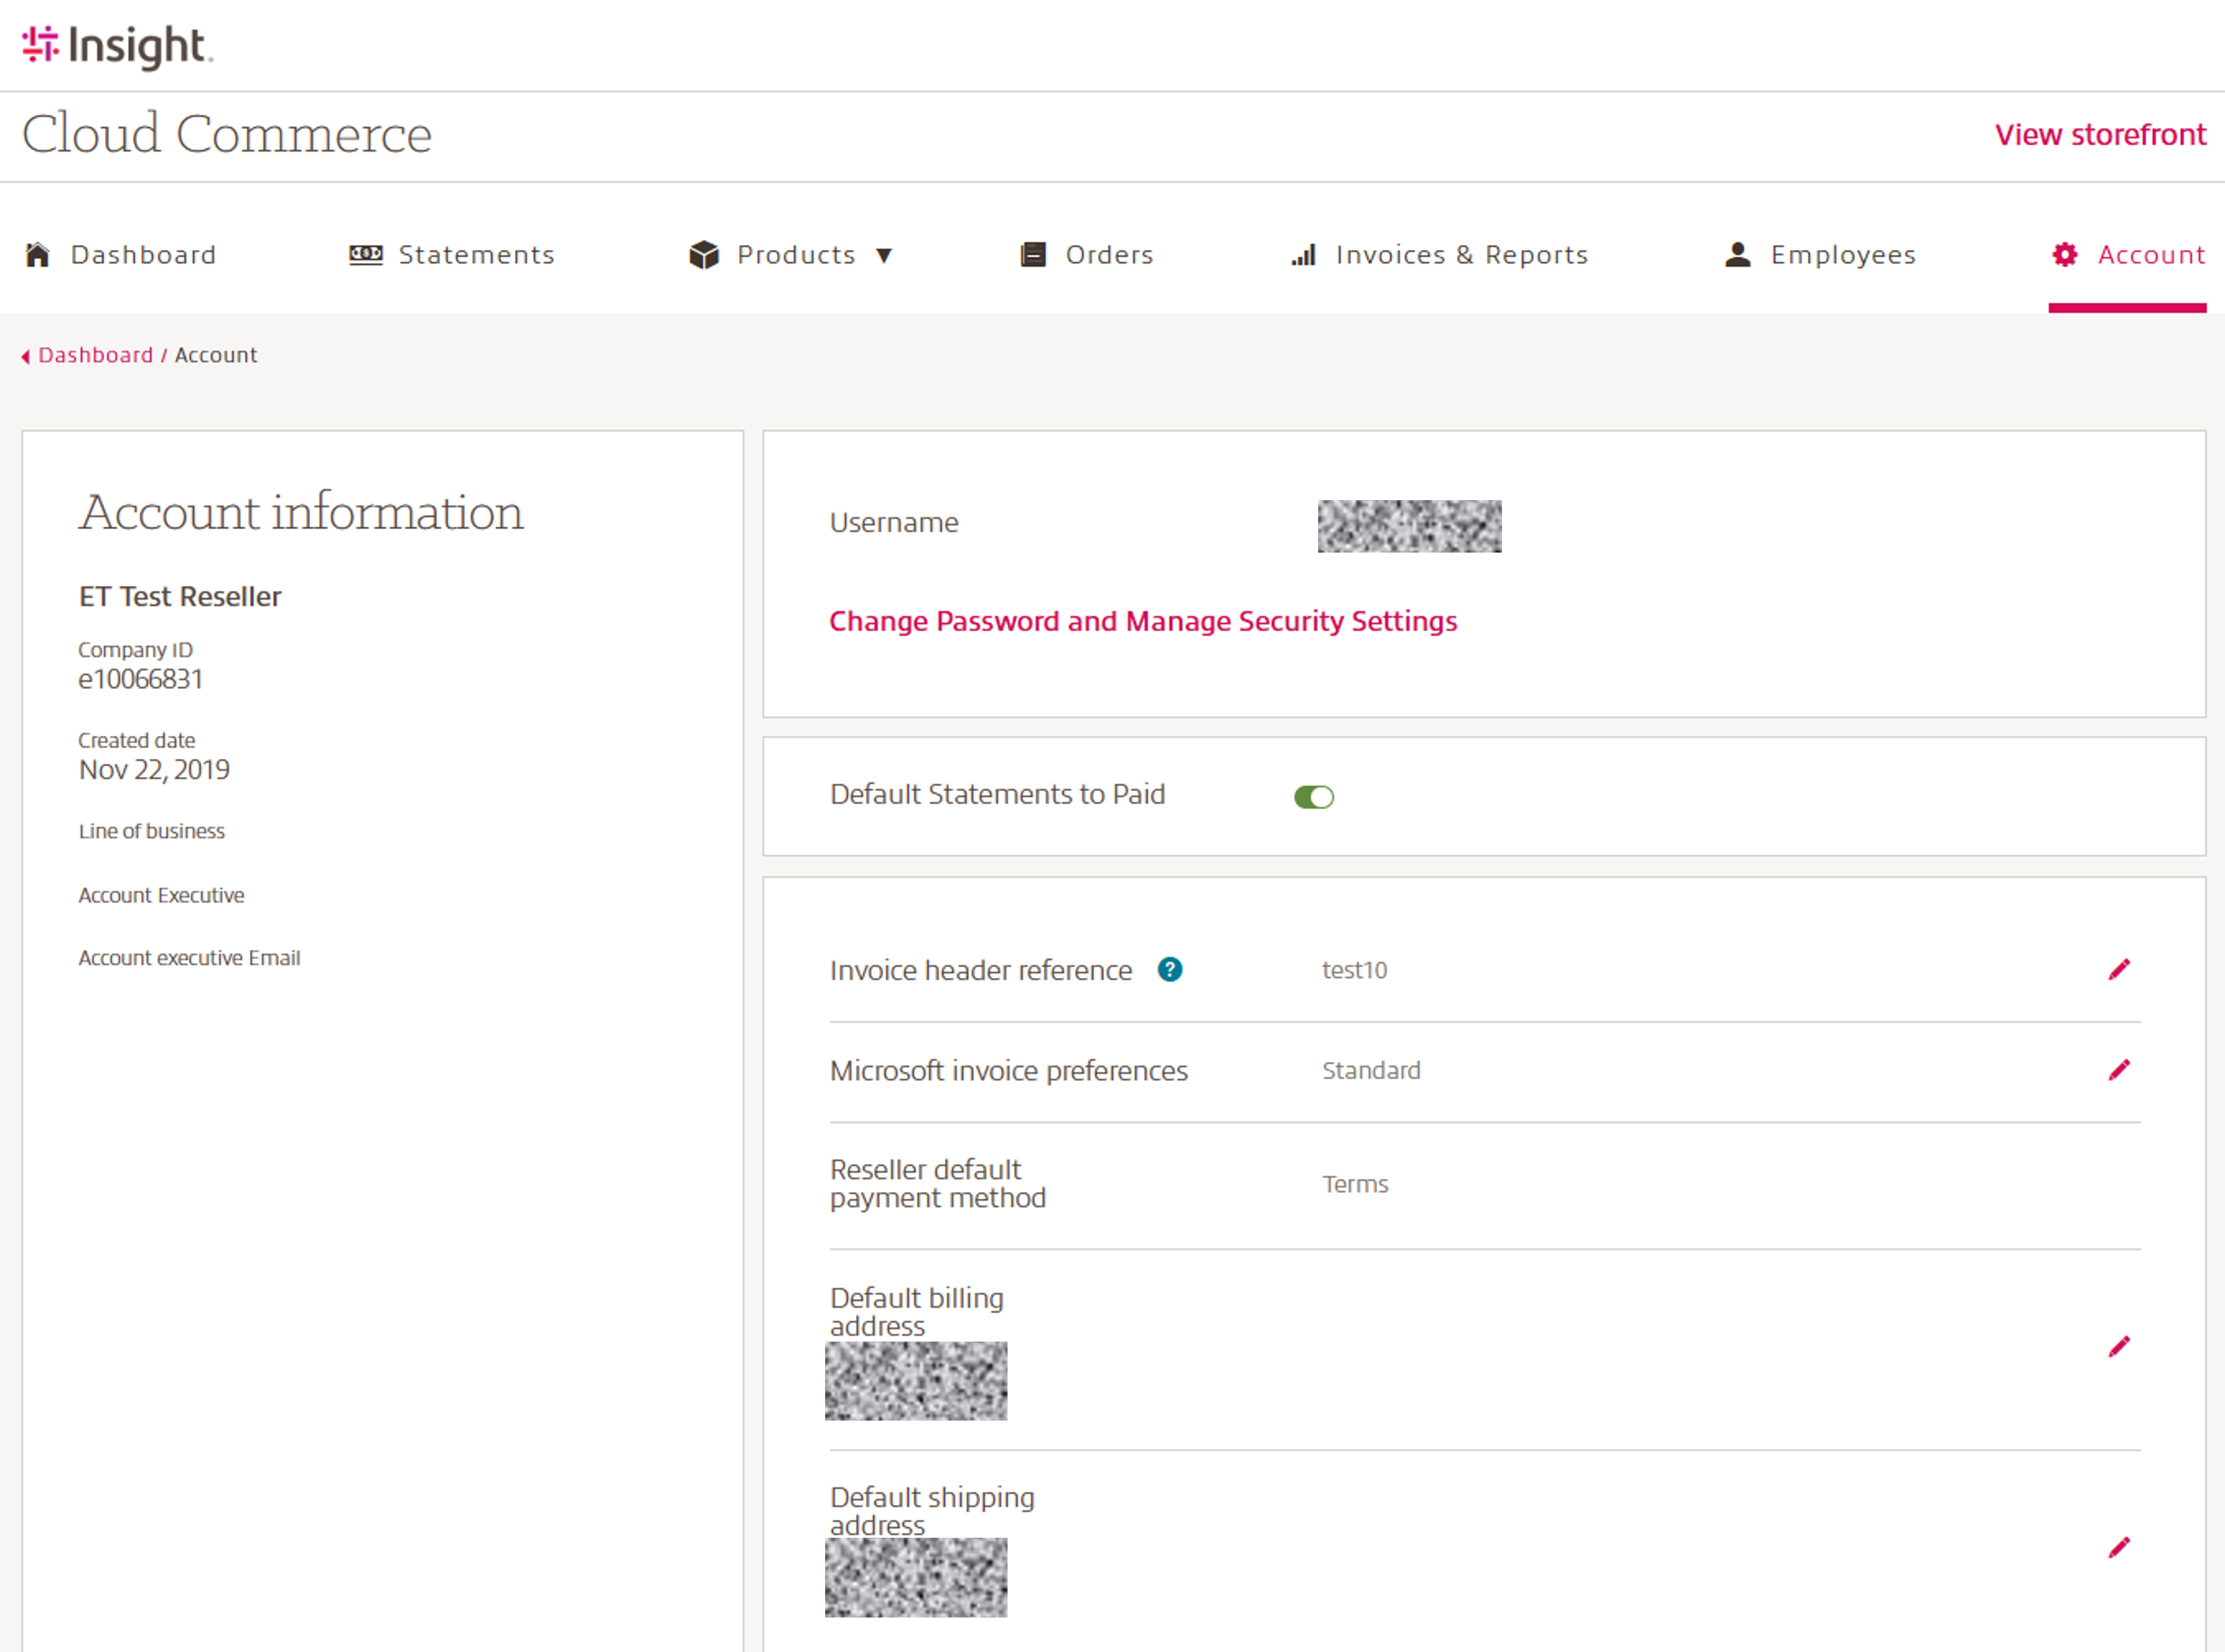The height and width of the screenshot is (1652, 2225).
Task: Edit the Invoice header reference pencil
Action: 2118,970
